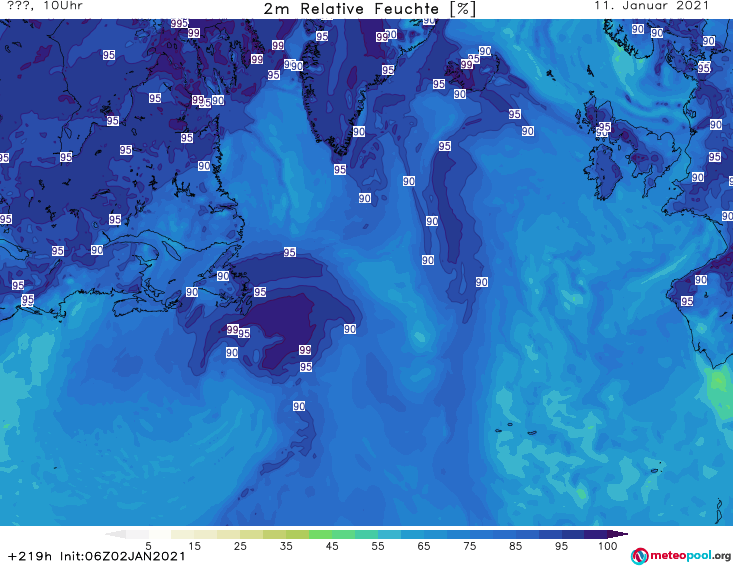Click the meteopool.org logo

[x=681, y=556]
